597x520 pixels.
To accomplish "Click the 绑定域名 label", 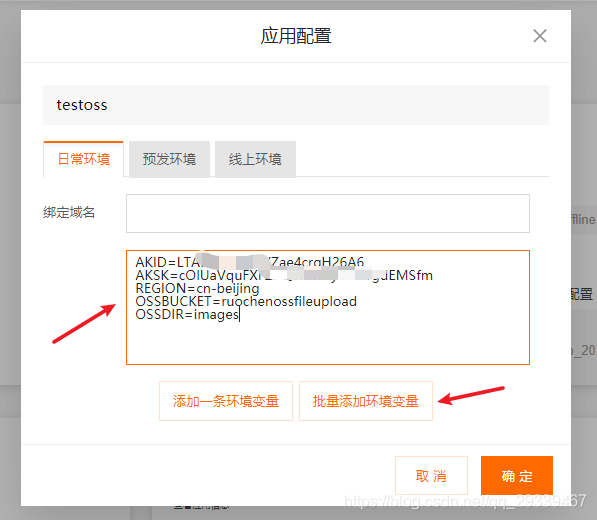I will pyautogui.click(x=69, y=212).
